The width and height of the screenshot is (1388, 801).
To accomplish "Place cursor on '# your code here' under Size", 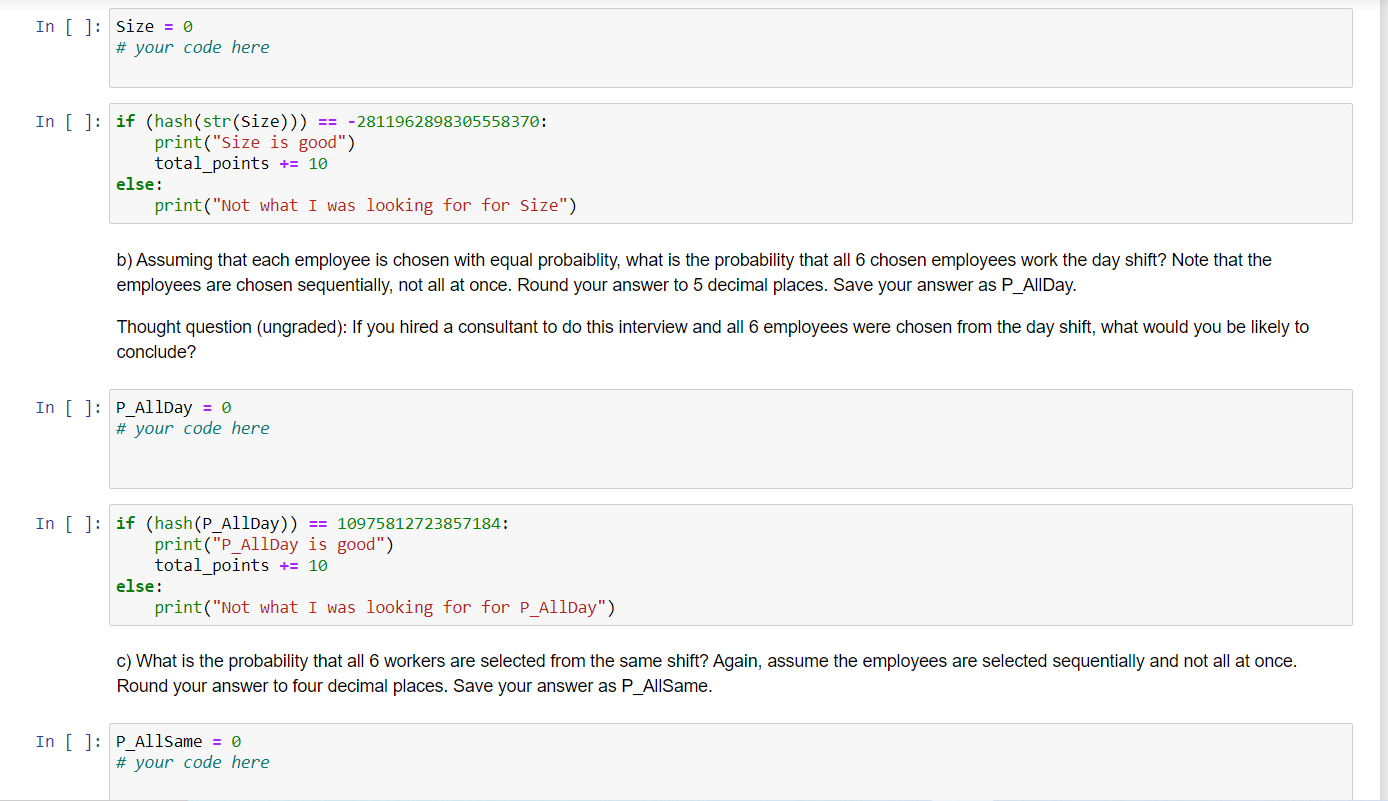I will 193,47.
